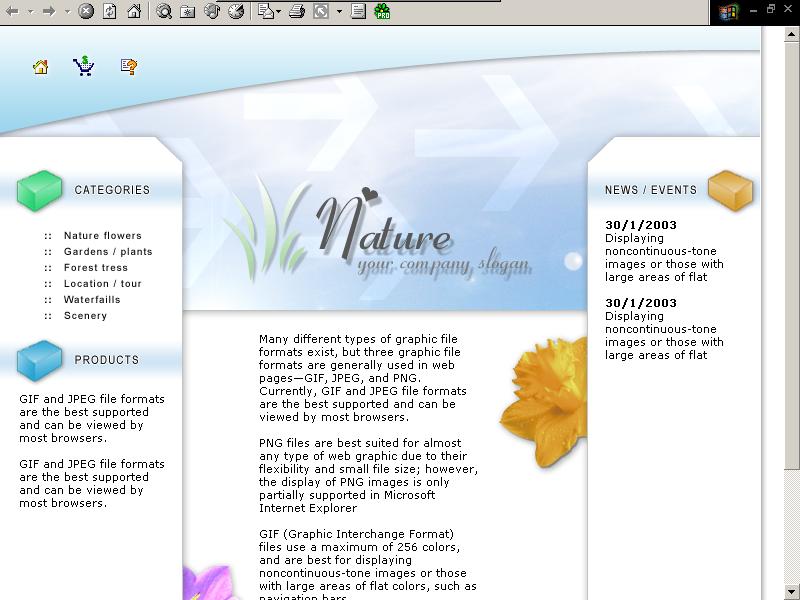The height and width of the screenshot is (600, 800).
Task: Click the scrollbar up arrow
Action: (x=791, y=35)
